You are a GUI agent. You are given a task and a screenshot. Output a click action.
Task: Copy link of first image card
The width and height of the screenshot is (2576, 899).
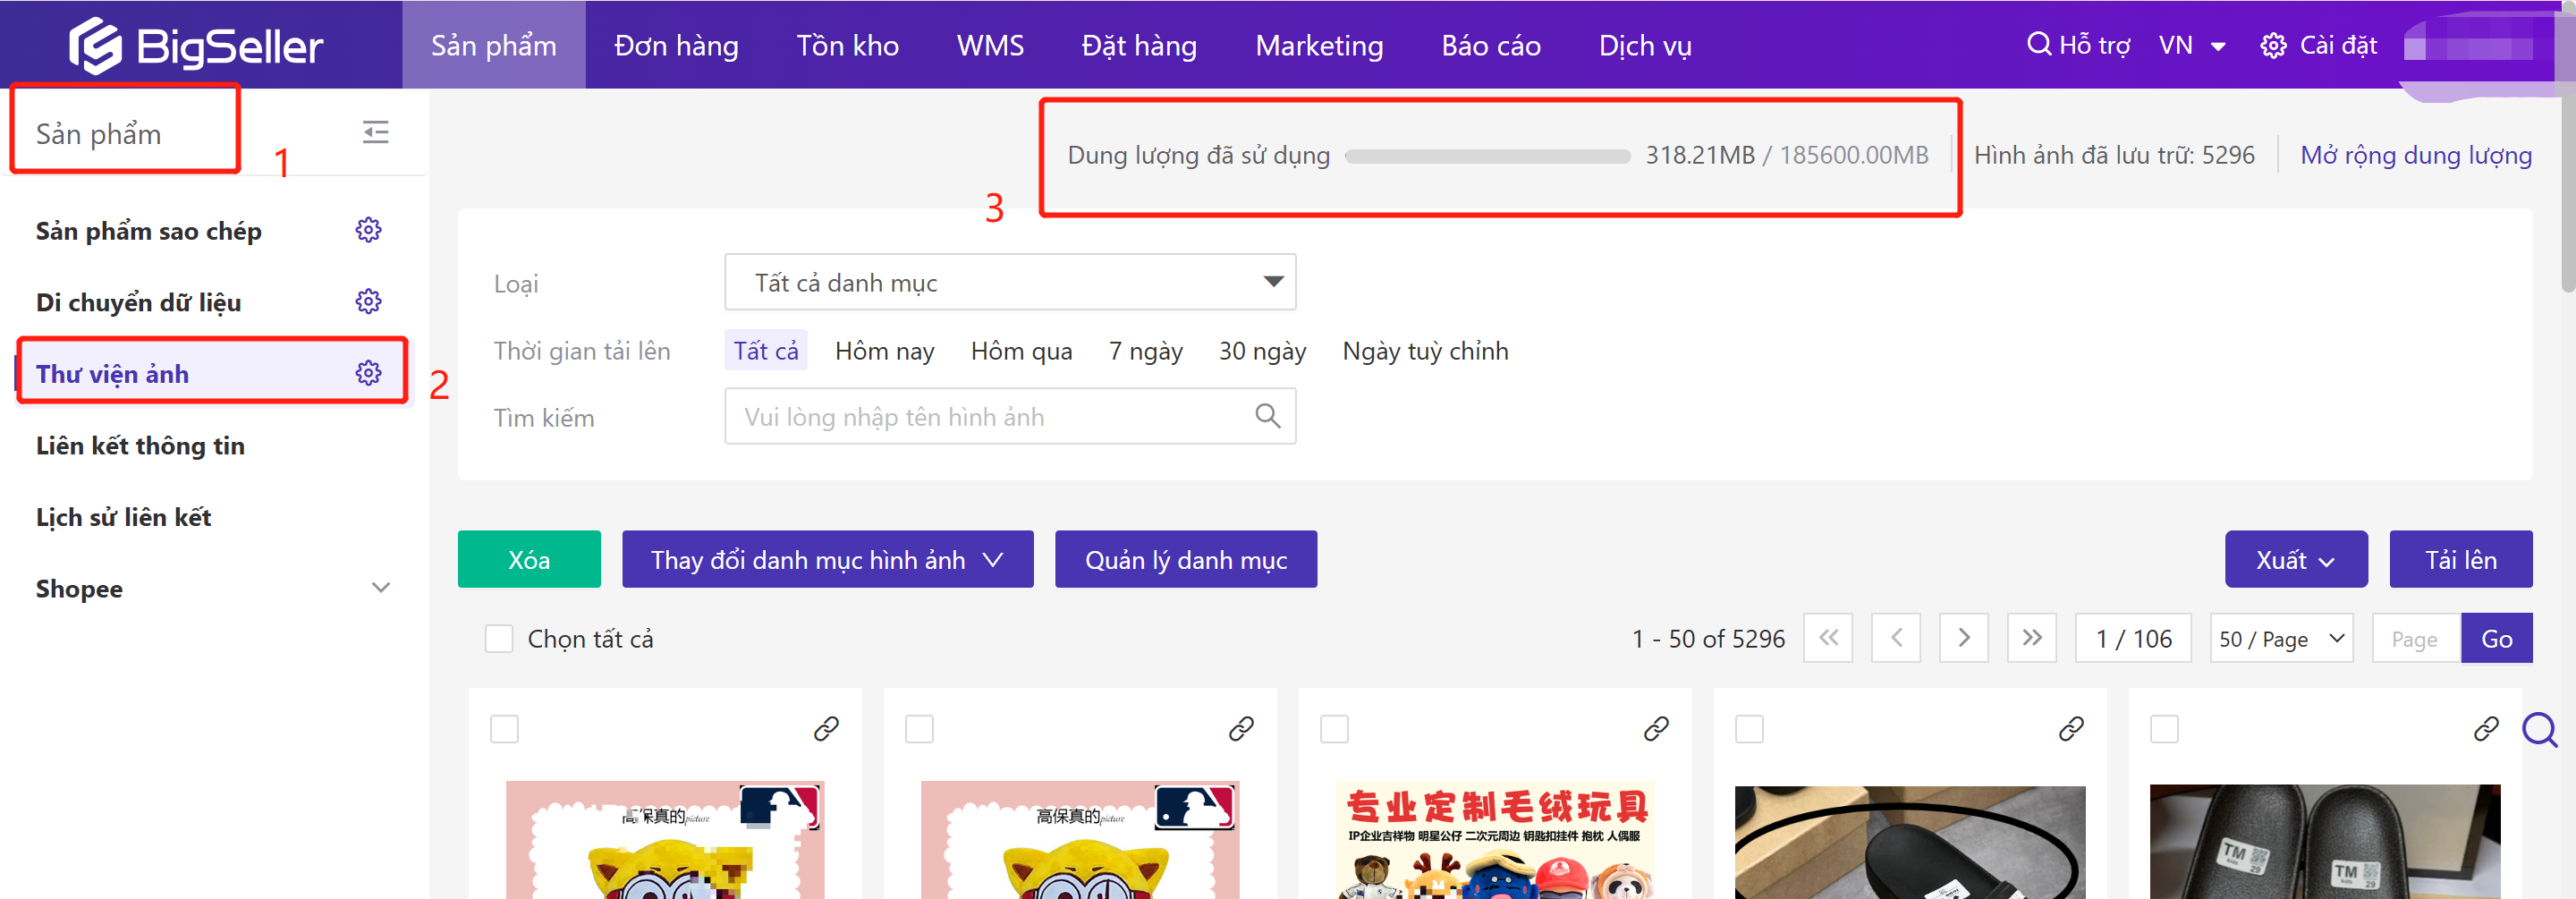coord(826,728)
